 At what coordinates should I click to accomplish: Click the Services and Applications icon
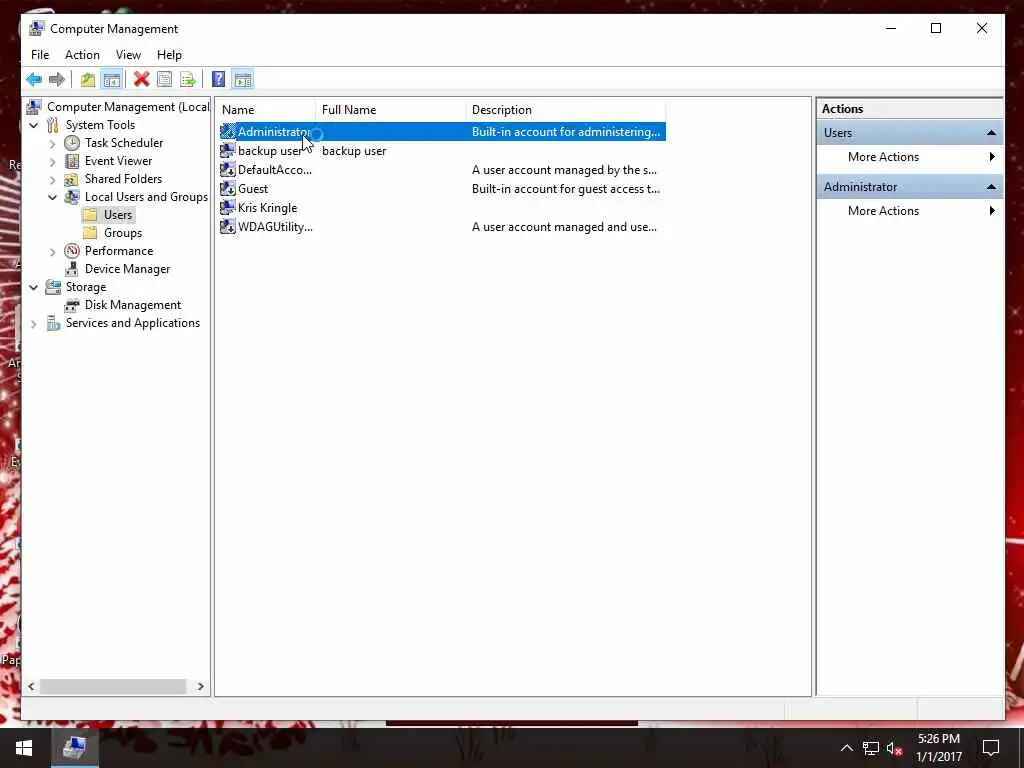pyautogui.click(x=53, y=323)
